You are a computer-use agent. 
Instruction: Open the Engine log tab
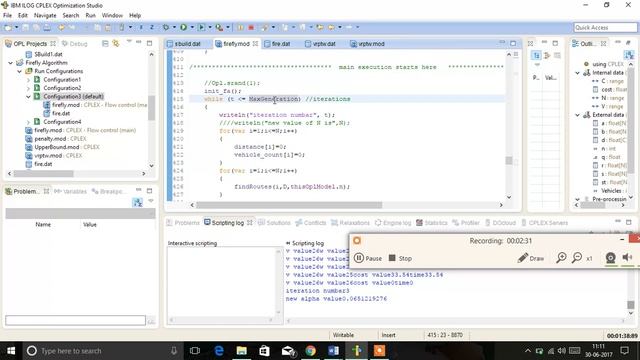click(x=393, y=223)
